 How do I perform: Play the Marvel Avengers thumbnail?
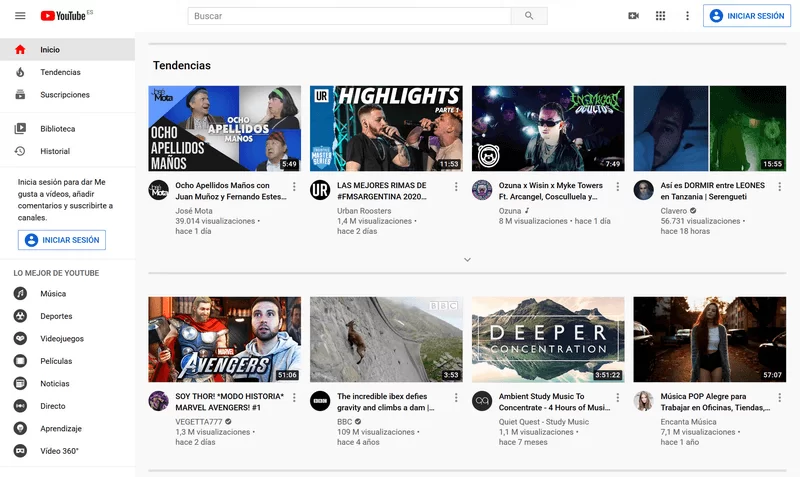[x=224, y=339]
